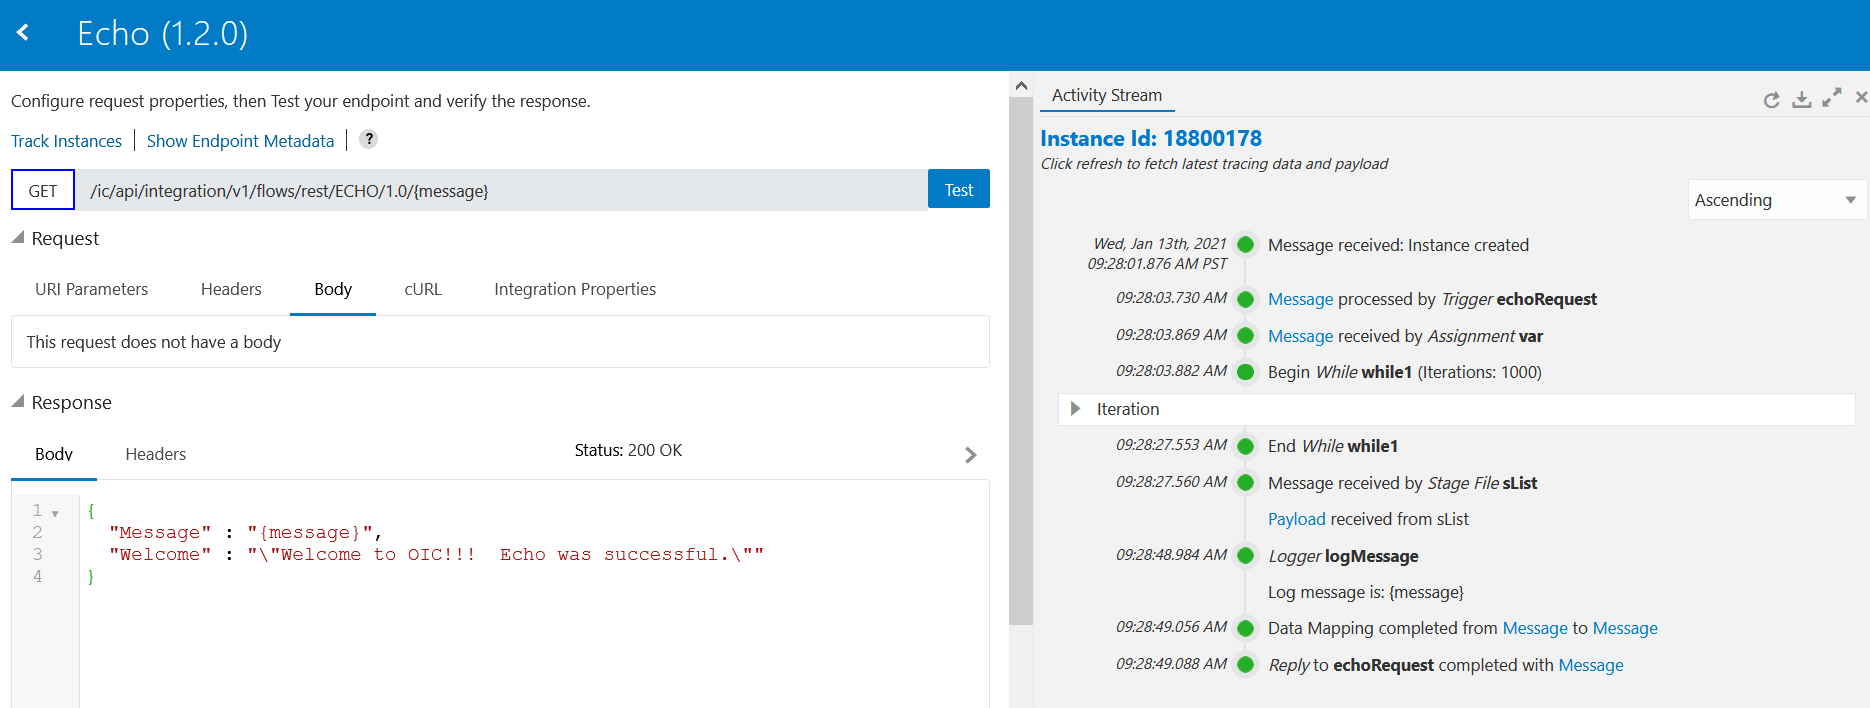Open Integration Properties tab

point(575,289)
